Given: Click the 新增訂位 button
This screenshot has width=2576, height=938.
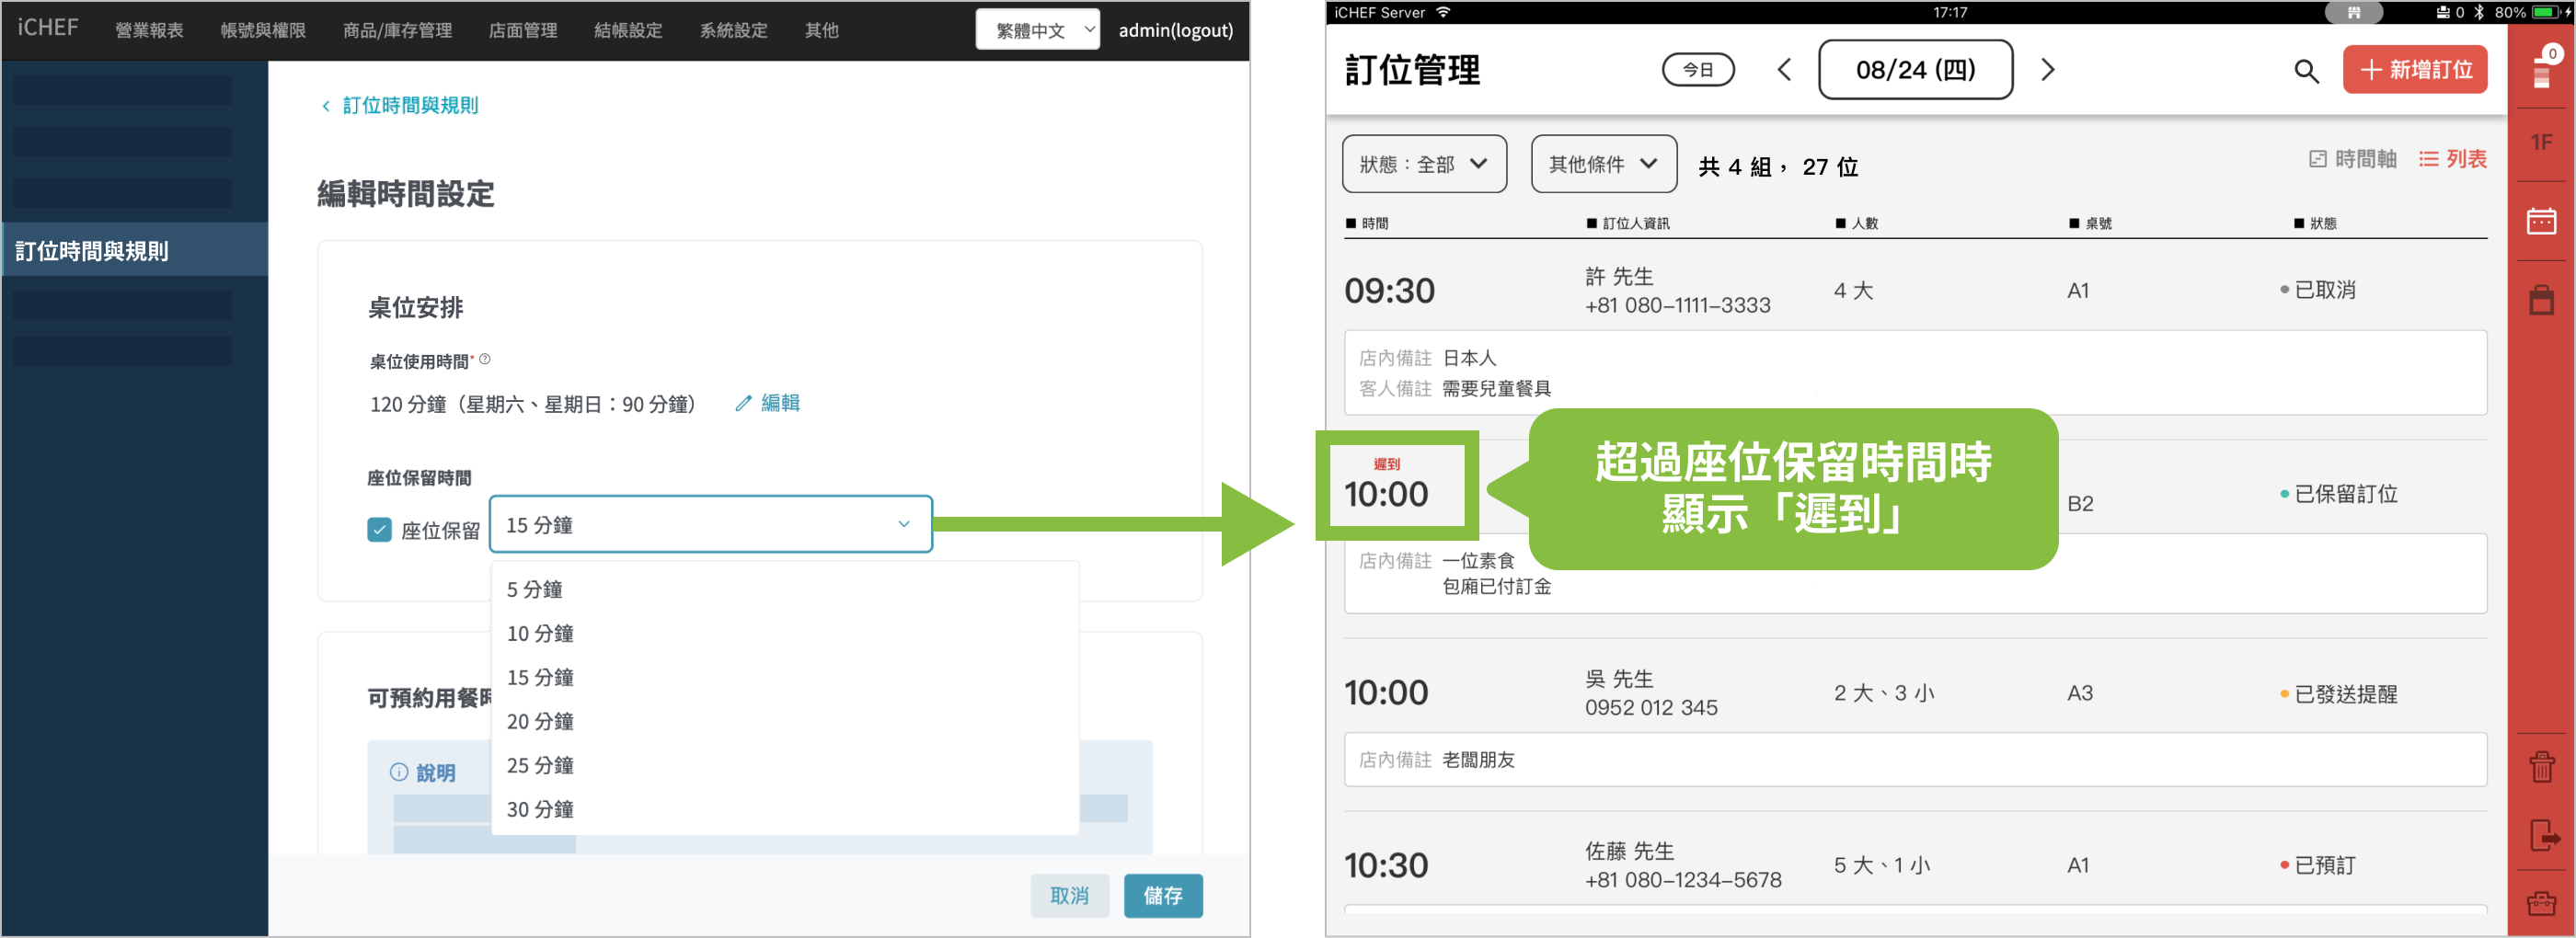Looking at the screenshot, I should pos(2414,70).
